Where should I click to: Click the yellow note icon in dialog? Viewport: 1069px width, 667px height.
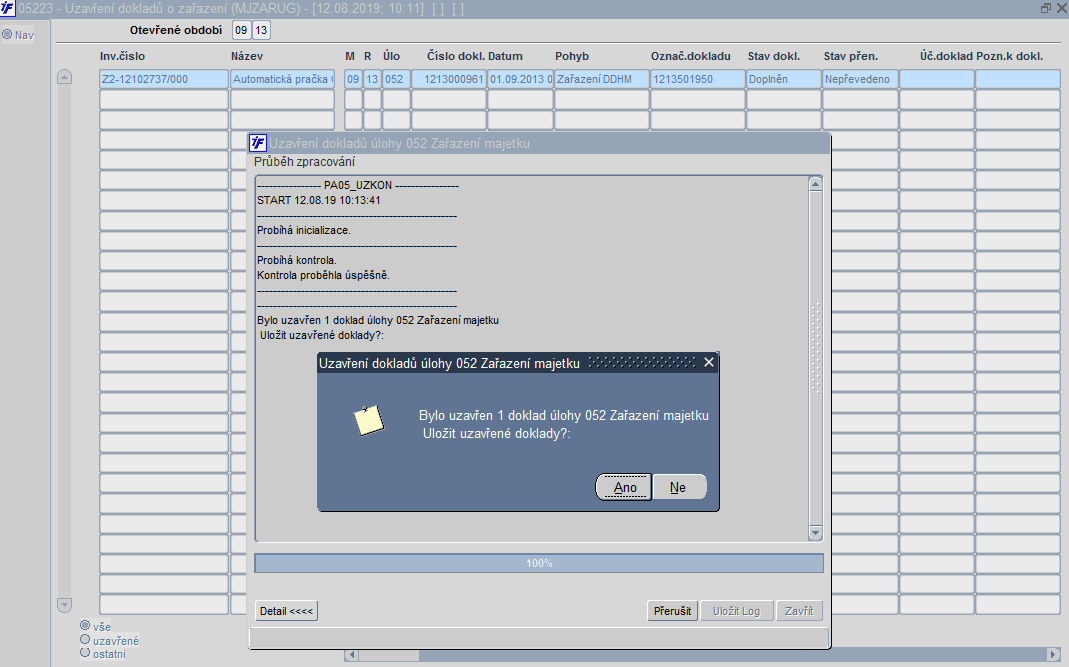tap(369, 420)
